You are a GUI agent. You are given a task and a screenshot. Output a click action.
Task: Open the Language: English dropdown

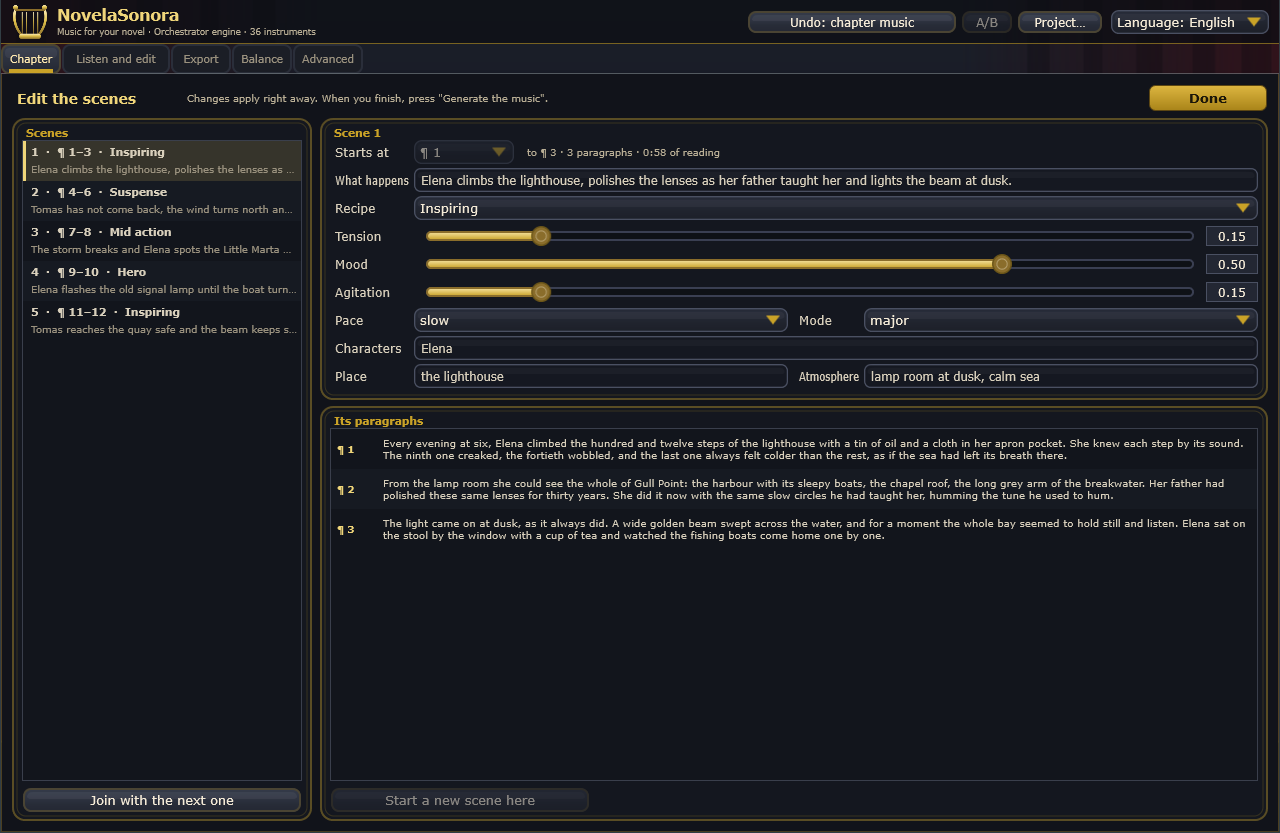tap(1190, 22)
